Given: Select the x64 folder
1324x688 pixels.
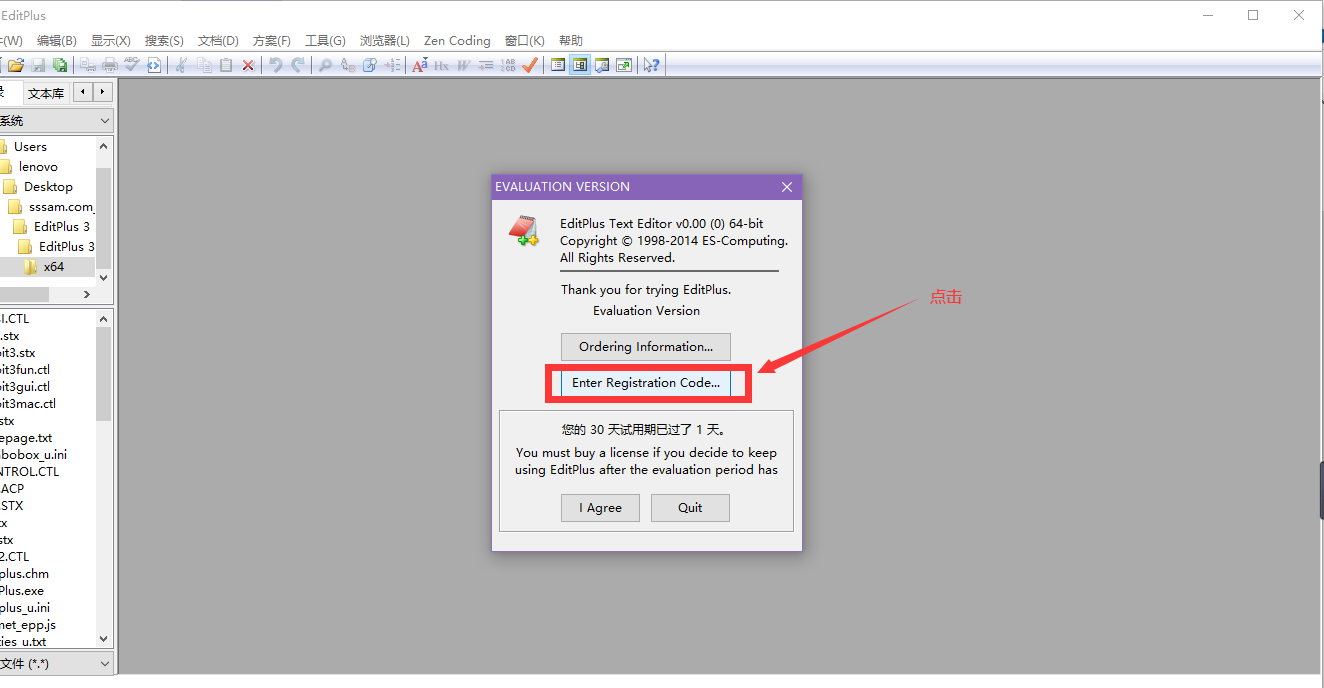Looking at the screenshot, I should [x=53, y=267].
